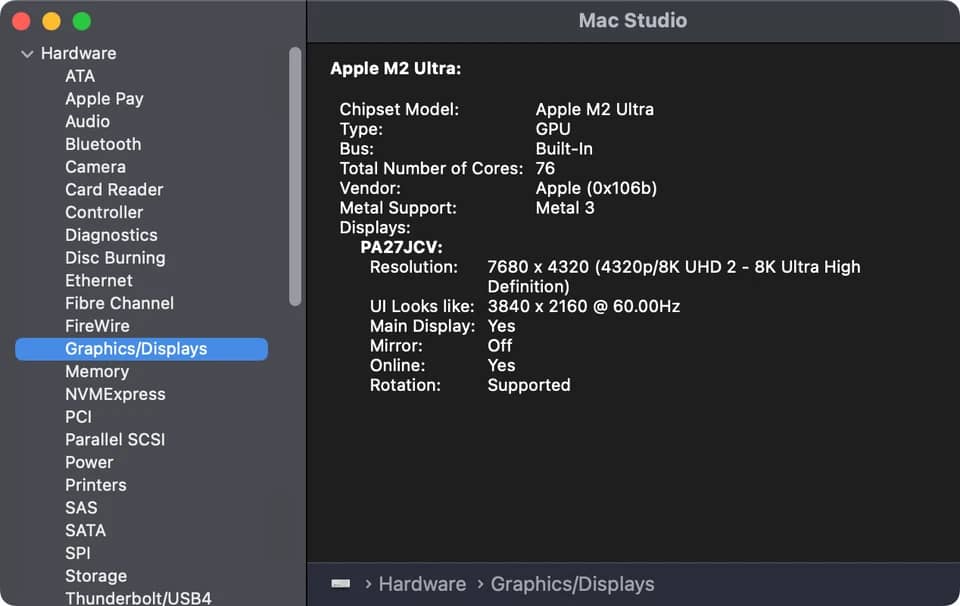Open the SPI entry
Viewport: 960px width, 606px height.
pyautogui.click(x=78, y=553)
